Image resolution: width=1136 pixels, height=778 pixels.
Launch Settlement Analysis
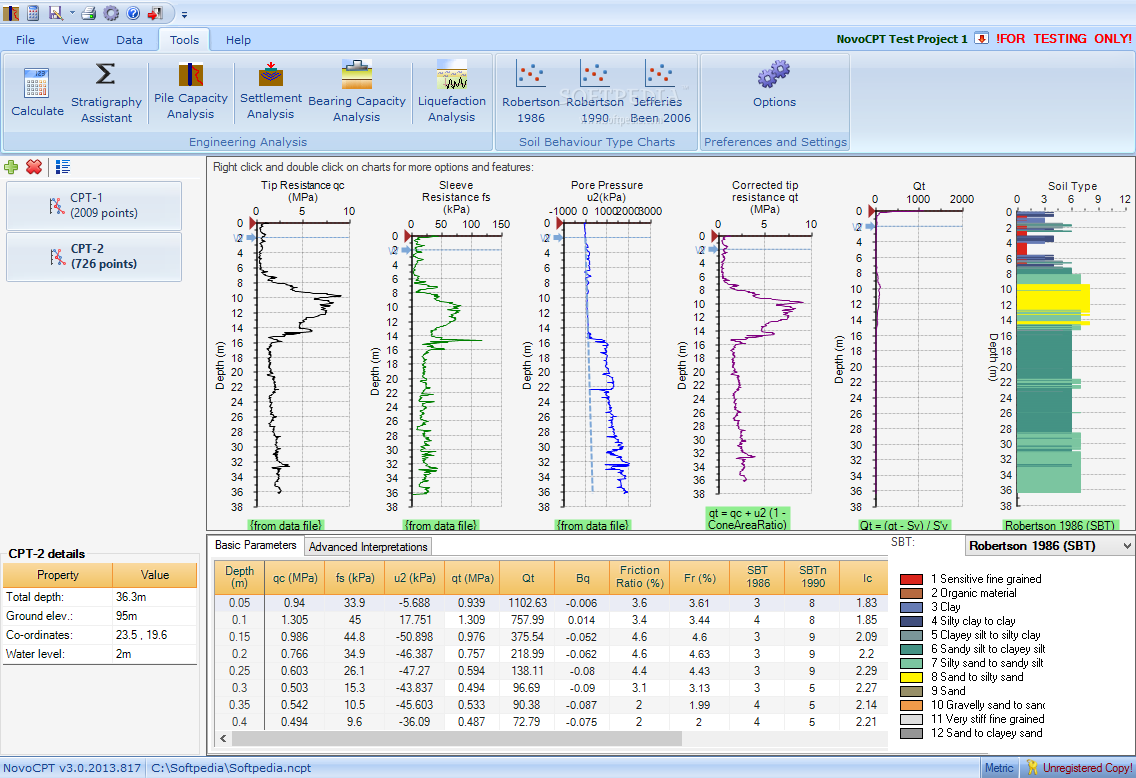tap(270, 91)
